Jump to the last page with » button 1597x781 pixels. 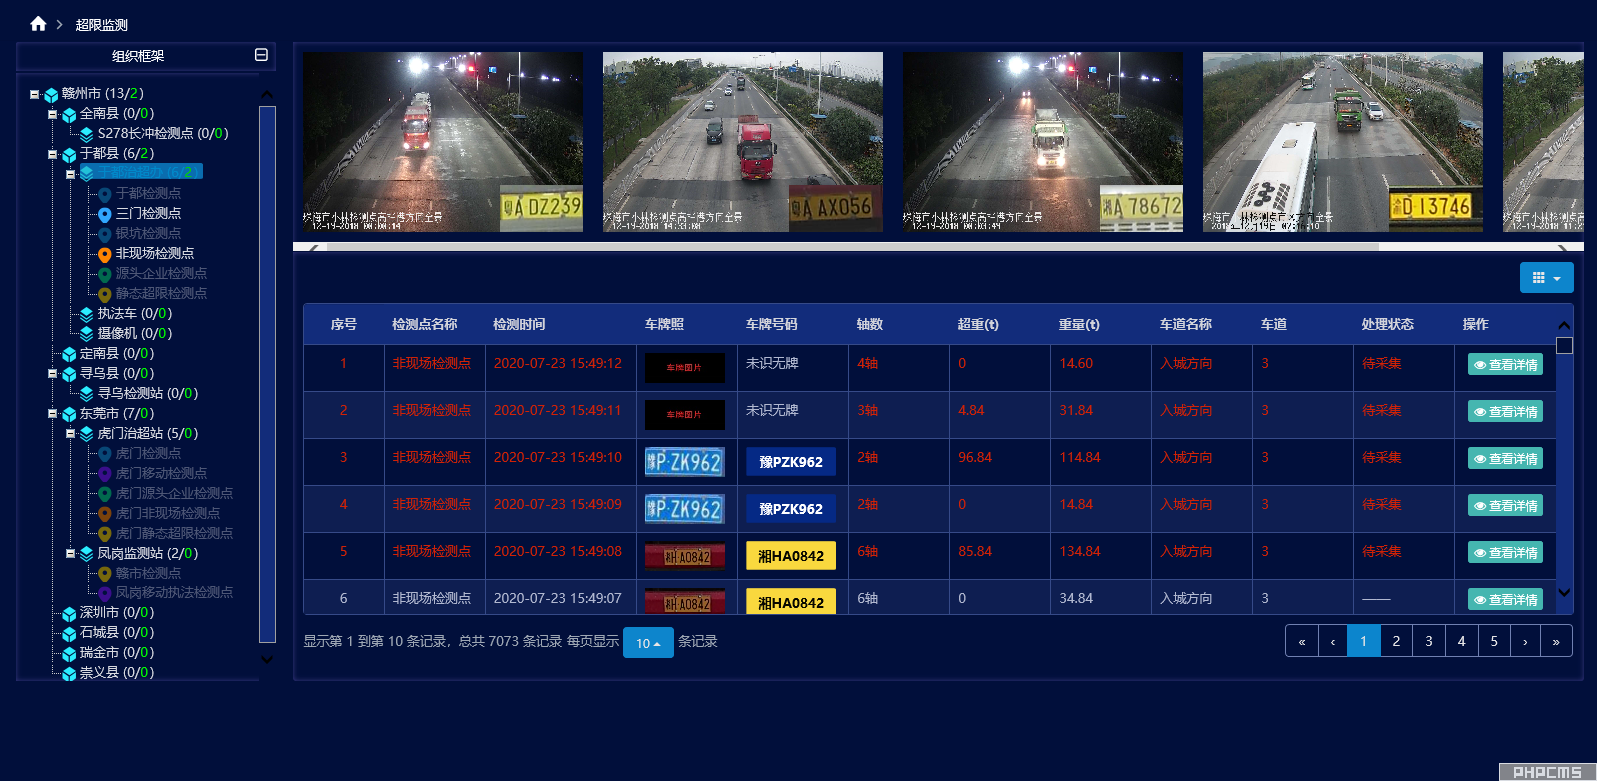(x=1556, y=641)
